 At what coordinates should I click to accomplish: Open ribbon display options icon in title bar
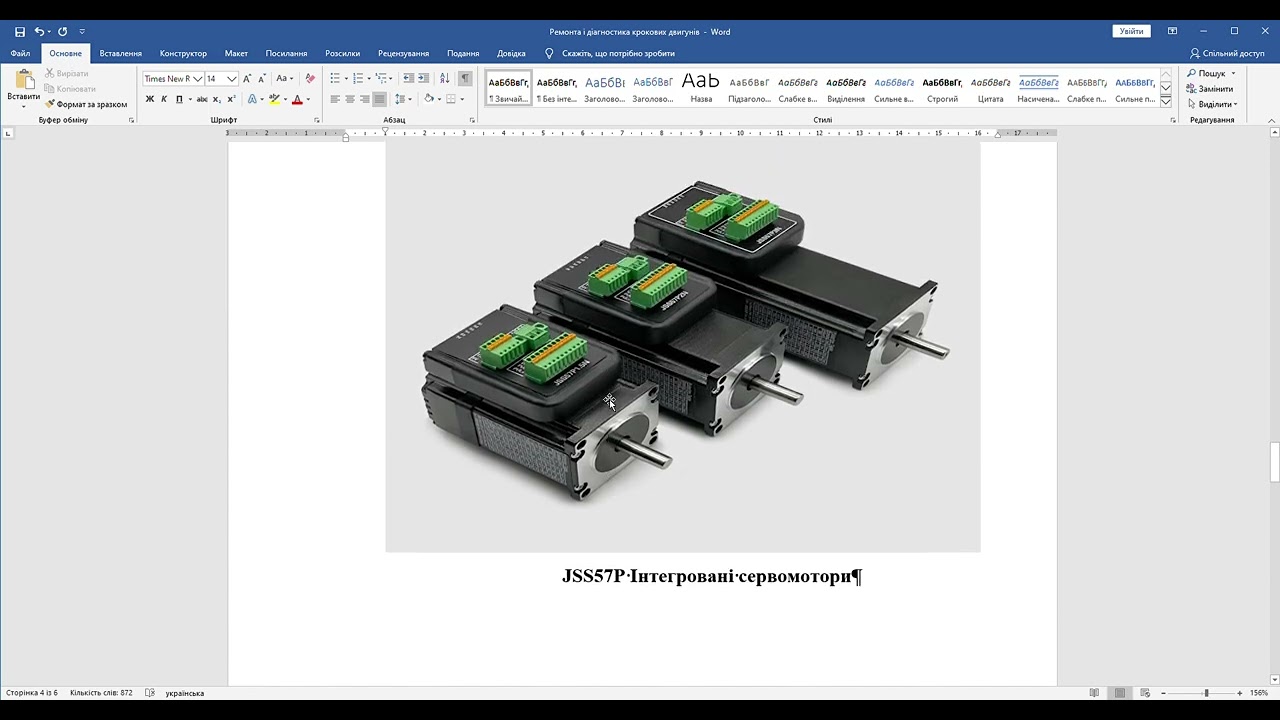[1172, 32]
